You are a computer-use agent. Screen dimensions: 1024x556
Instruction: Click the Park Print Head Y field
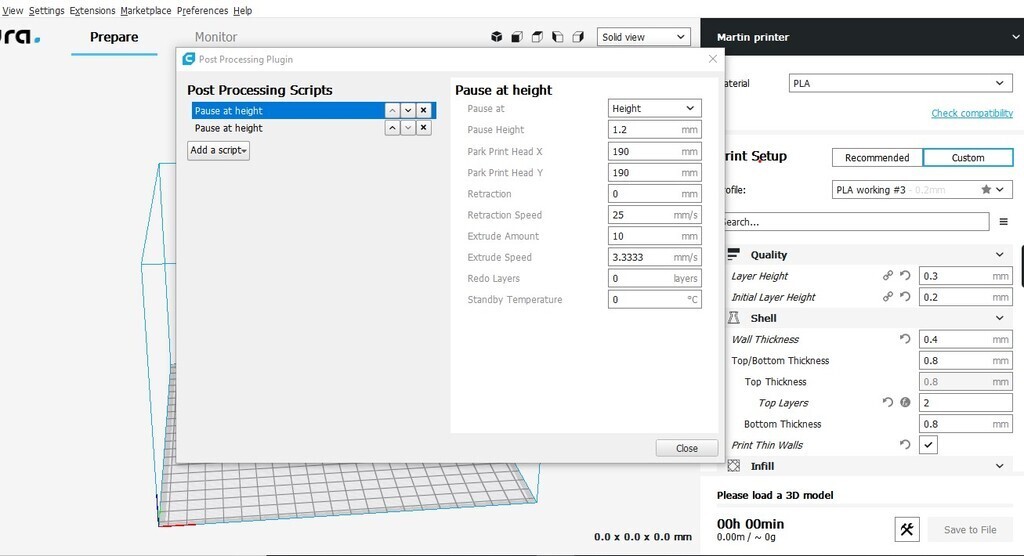click(654, 173)
